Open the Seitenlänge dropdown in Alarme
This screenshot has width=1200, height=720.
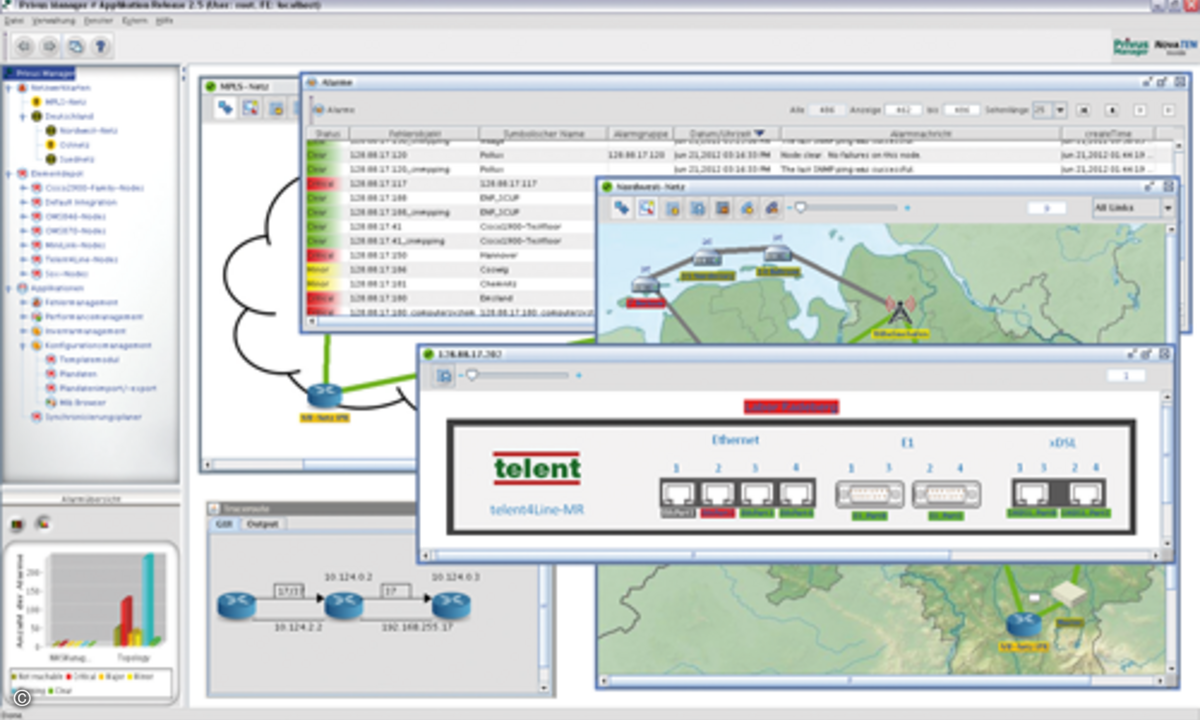(1060, 110)
